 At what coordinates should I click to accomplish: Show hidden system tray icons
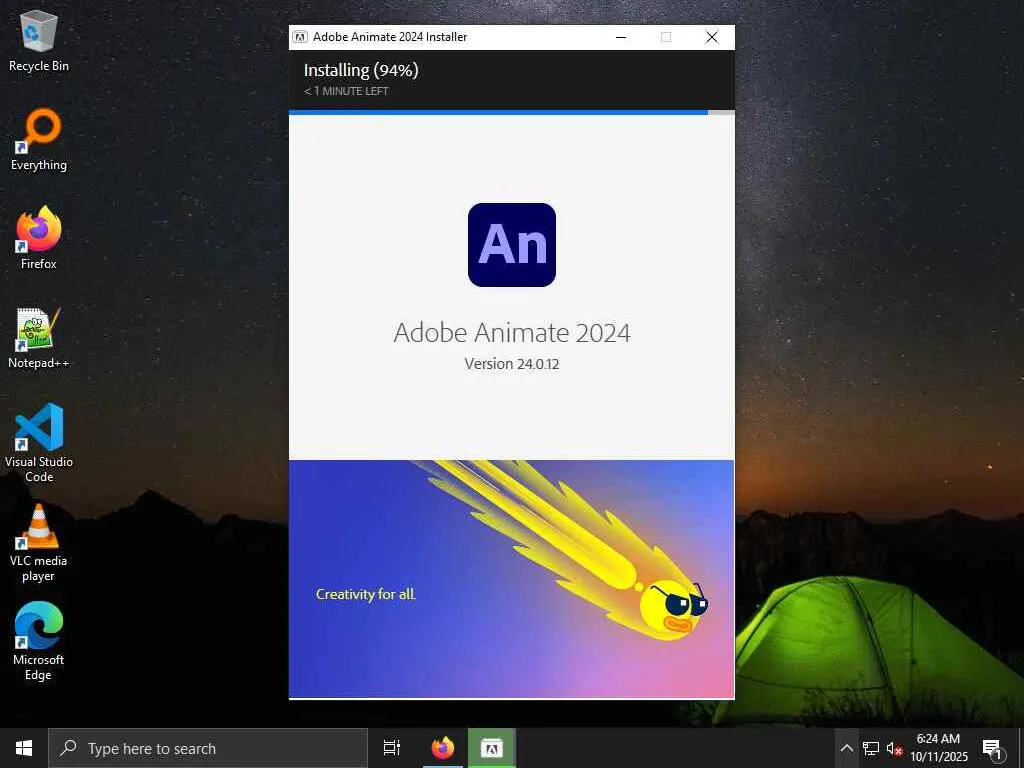coord(846,748)
